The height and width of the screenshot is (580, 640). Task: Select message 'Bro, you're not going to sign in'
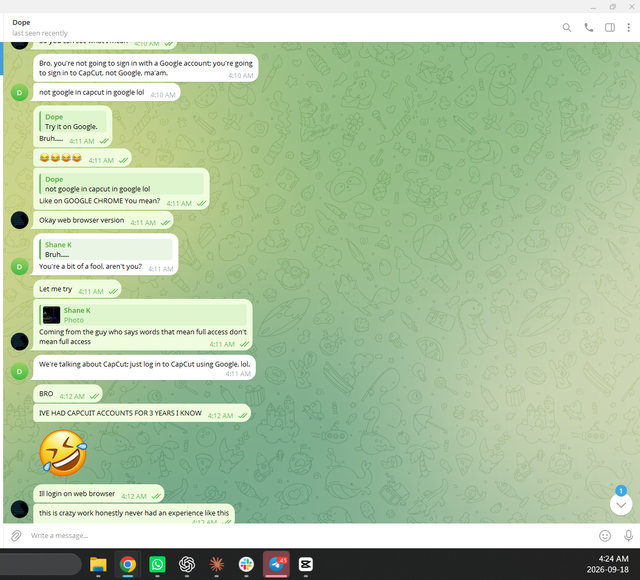(x=146, y=68)
